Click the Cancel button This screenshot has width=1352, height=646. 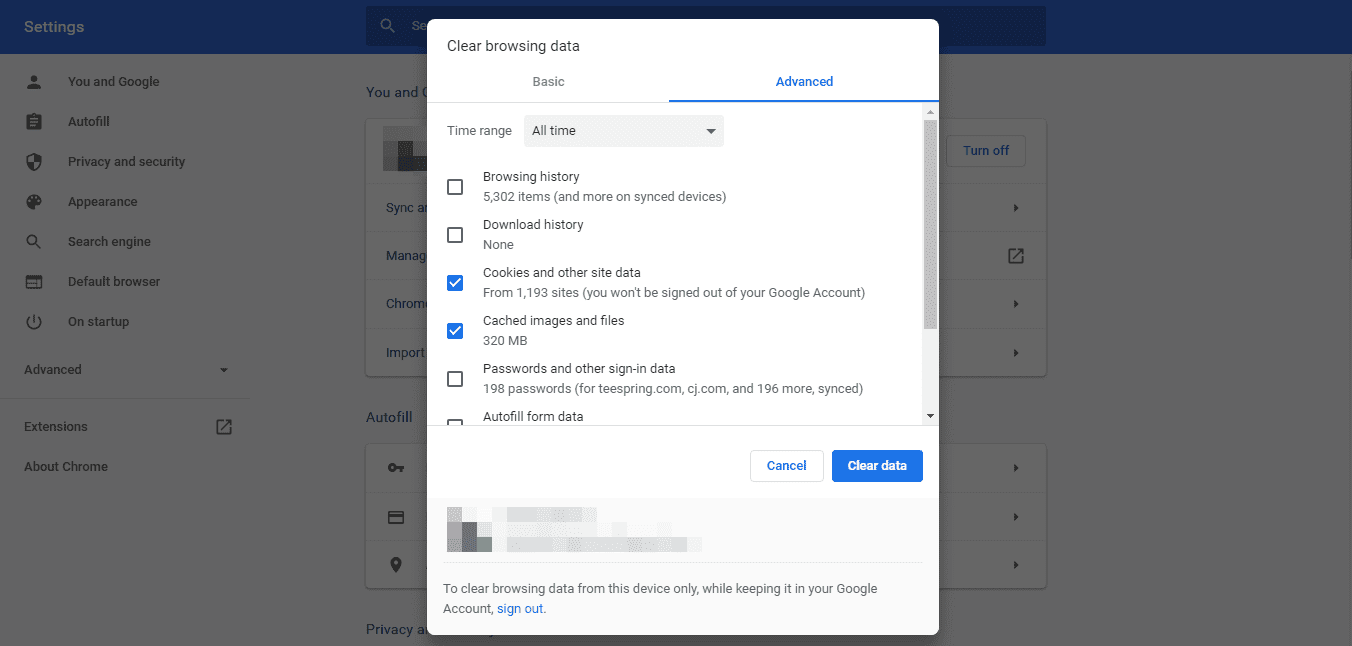coord(787,466)
